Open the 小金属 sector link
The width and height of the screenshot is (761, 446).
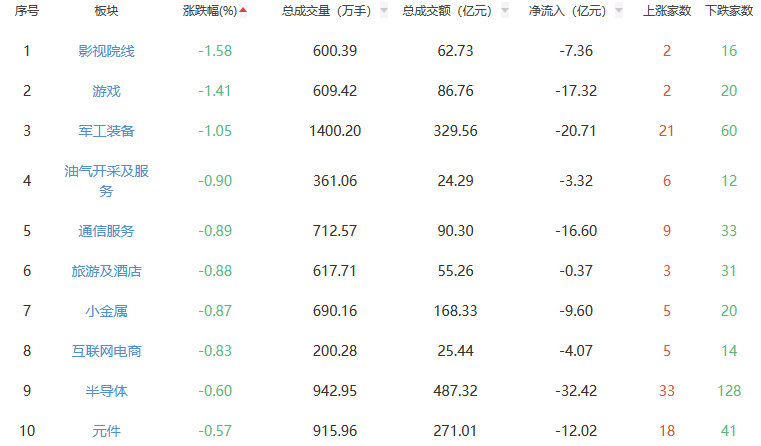[106, 311]
